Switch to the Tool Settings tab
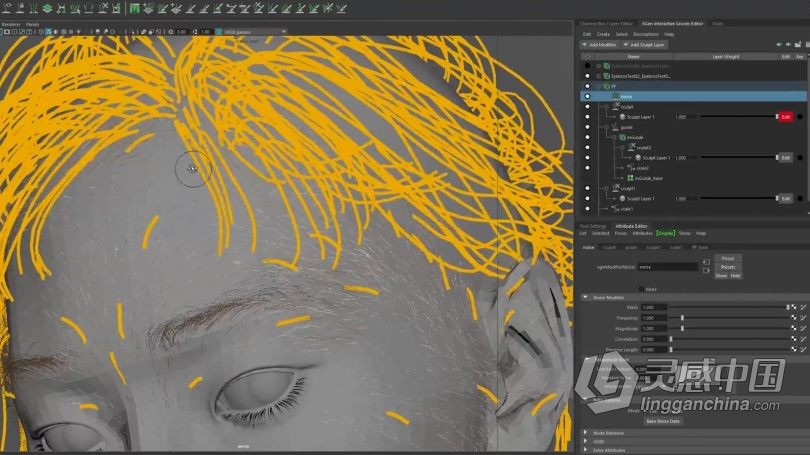 [x=593, y=226]
